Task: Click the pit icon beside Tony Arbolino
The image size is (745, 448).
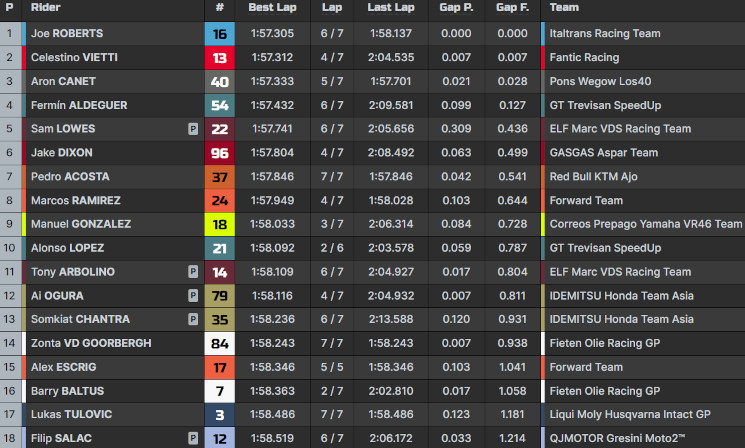Action: click(x=192, y=272)
